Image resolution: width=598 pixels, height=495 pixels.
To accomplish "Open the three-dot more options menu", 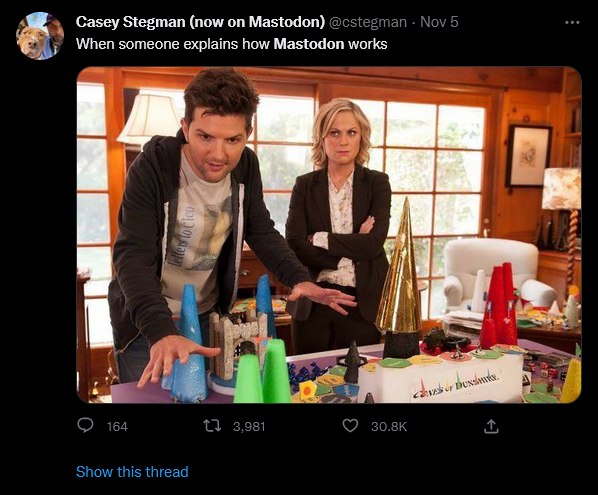I will tap(572, 23).
